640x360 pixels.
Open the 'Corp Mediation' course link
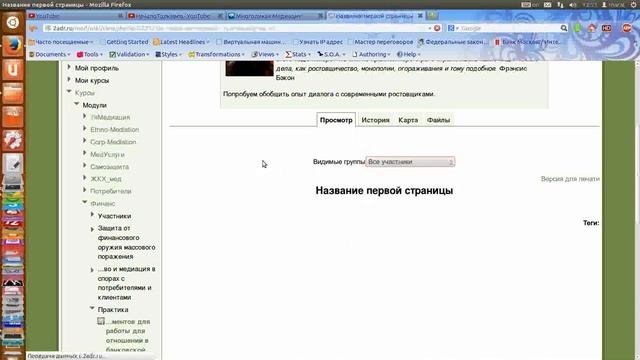tap(113, 142)
